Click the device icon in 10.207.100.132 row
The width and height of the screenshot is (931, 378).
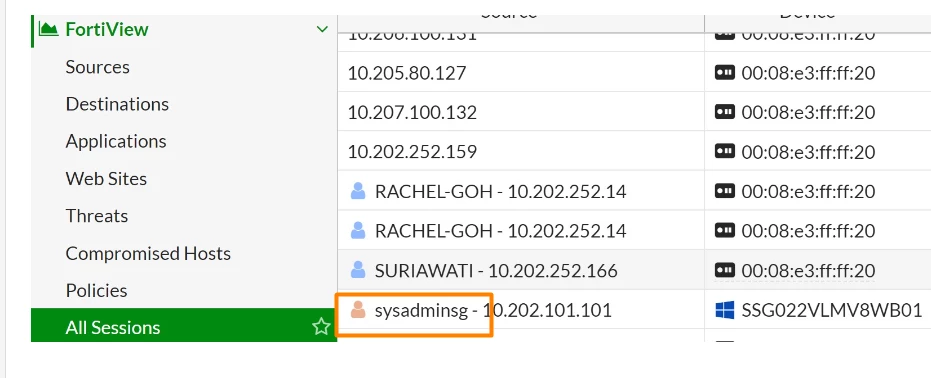pyautogui.click(x=725, y=112)
